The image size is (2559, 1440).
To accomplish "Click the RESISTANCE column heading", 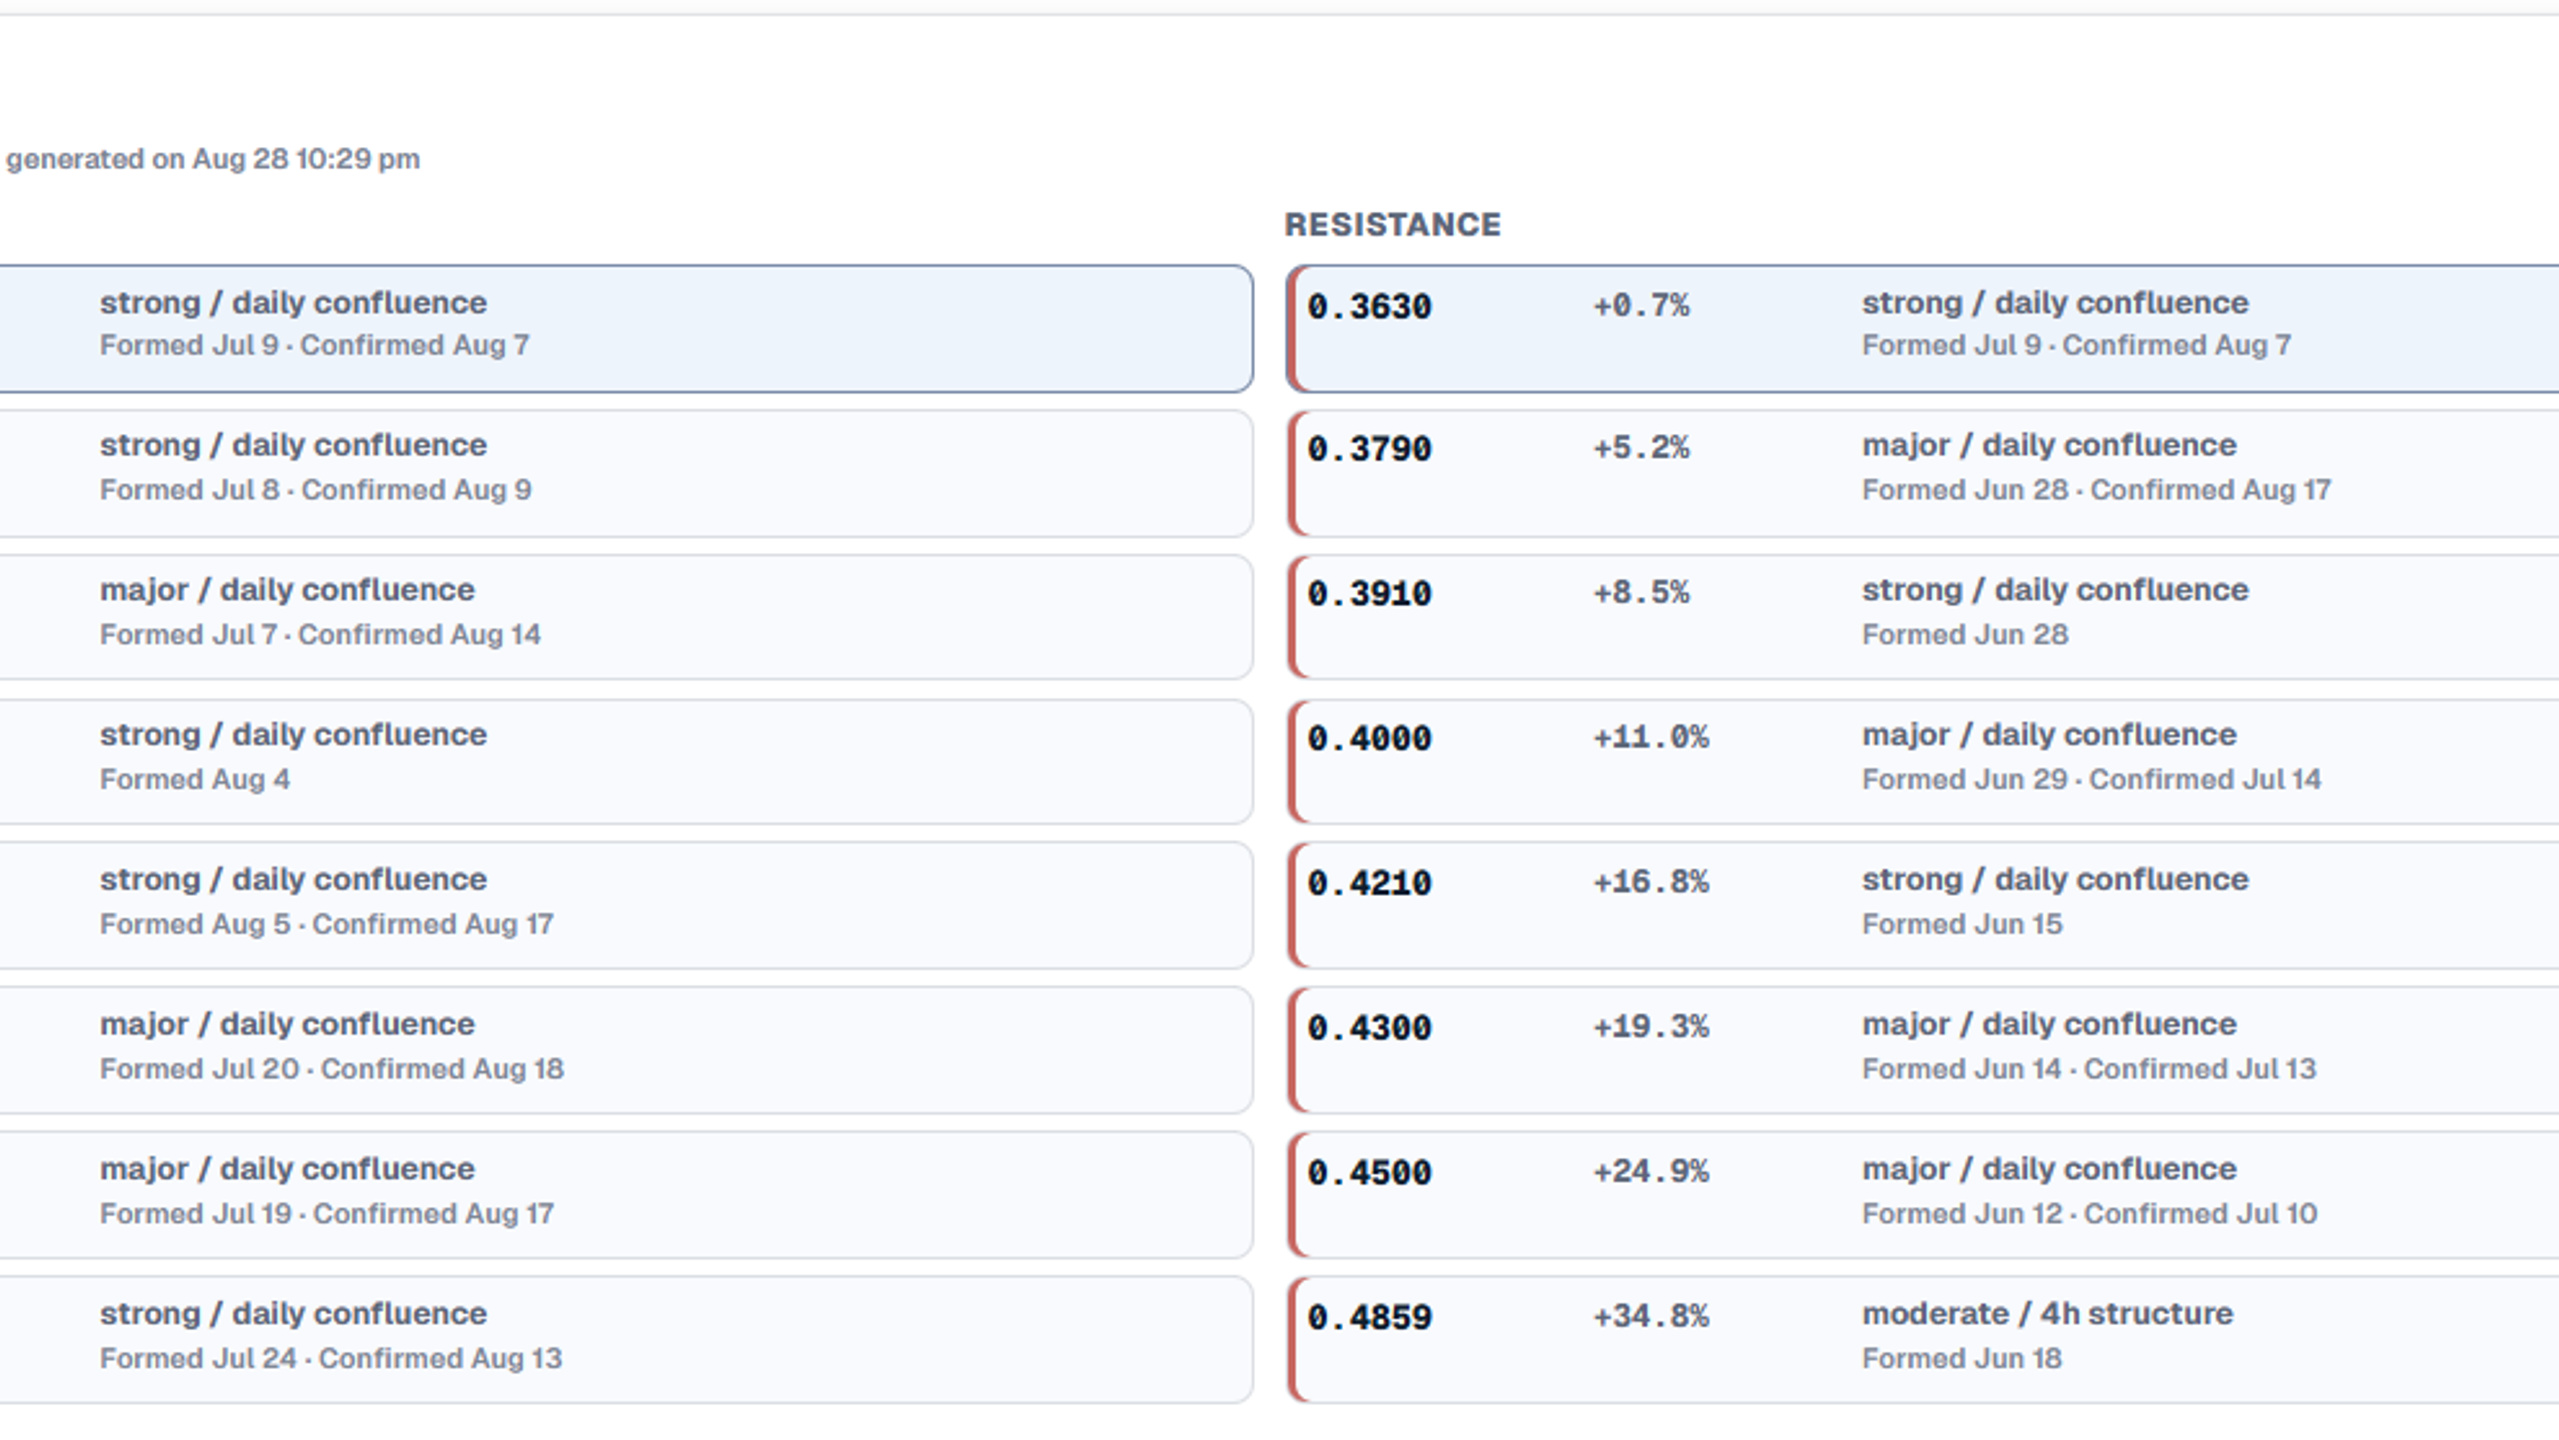I will pos(1393,225).
